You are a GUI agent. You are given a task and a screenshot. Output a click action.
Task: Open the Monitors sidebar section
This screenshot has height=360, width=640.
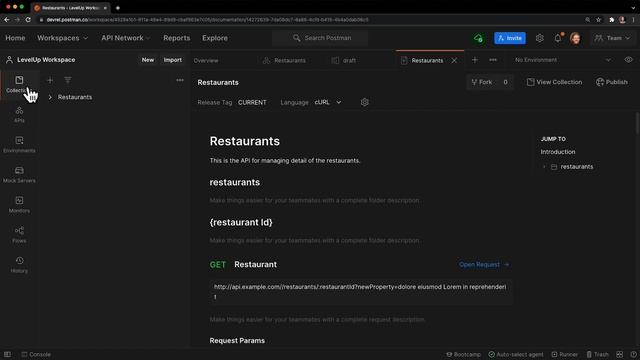[19, 204]
